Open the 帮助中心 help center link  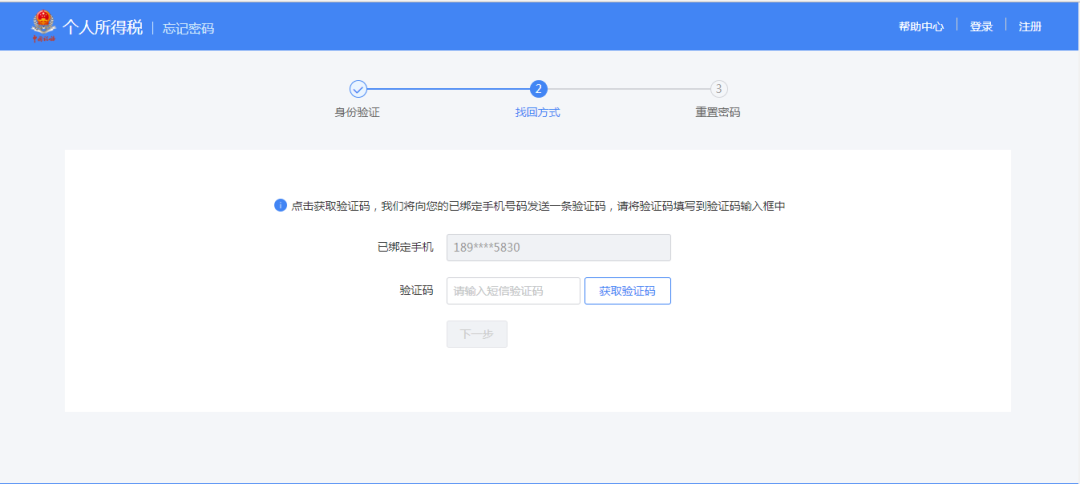920,27
